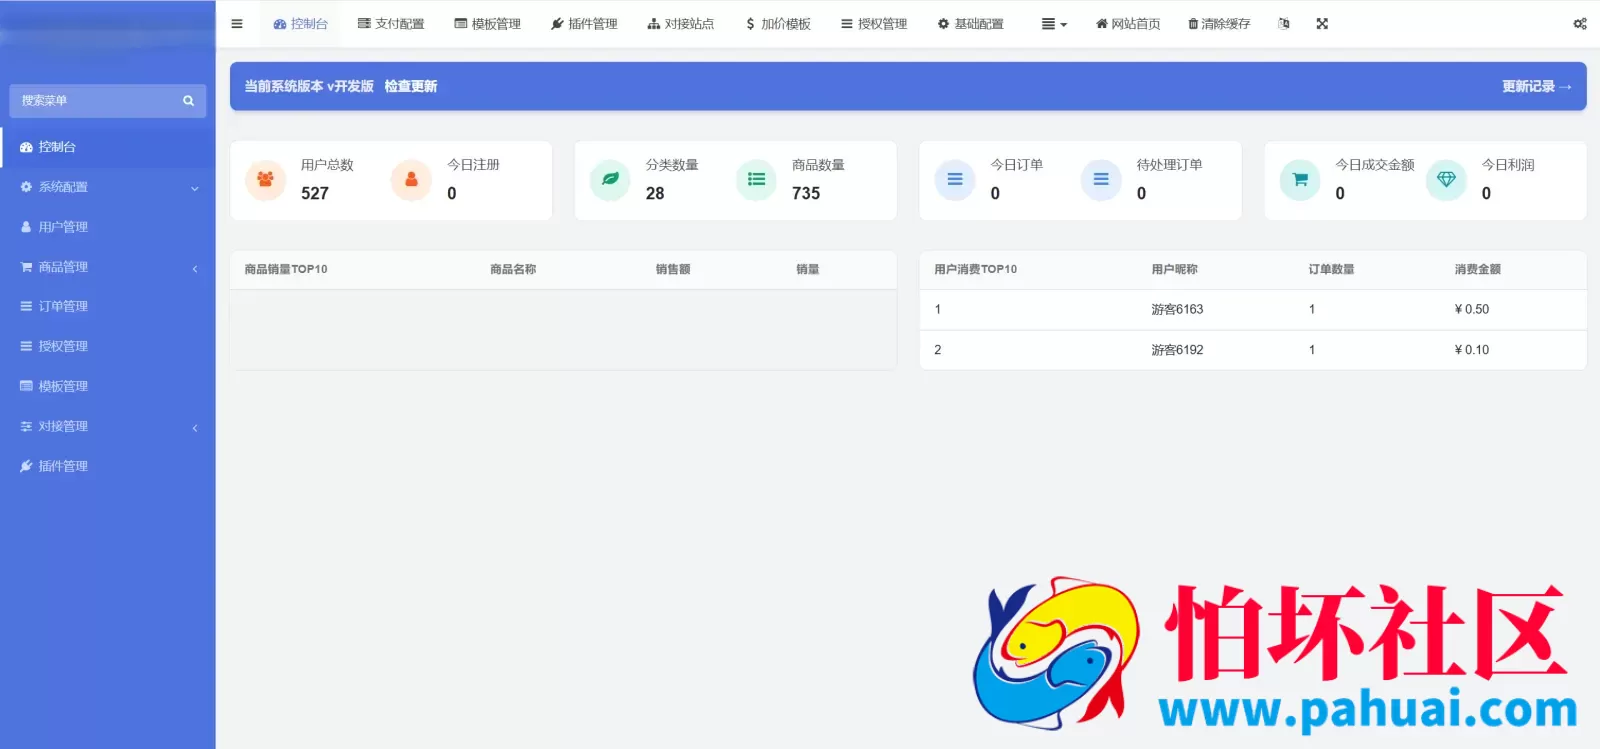1600x749 pixels.
Task: Click the 检查更新 link in banner
Action: 411,87
